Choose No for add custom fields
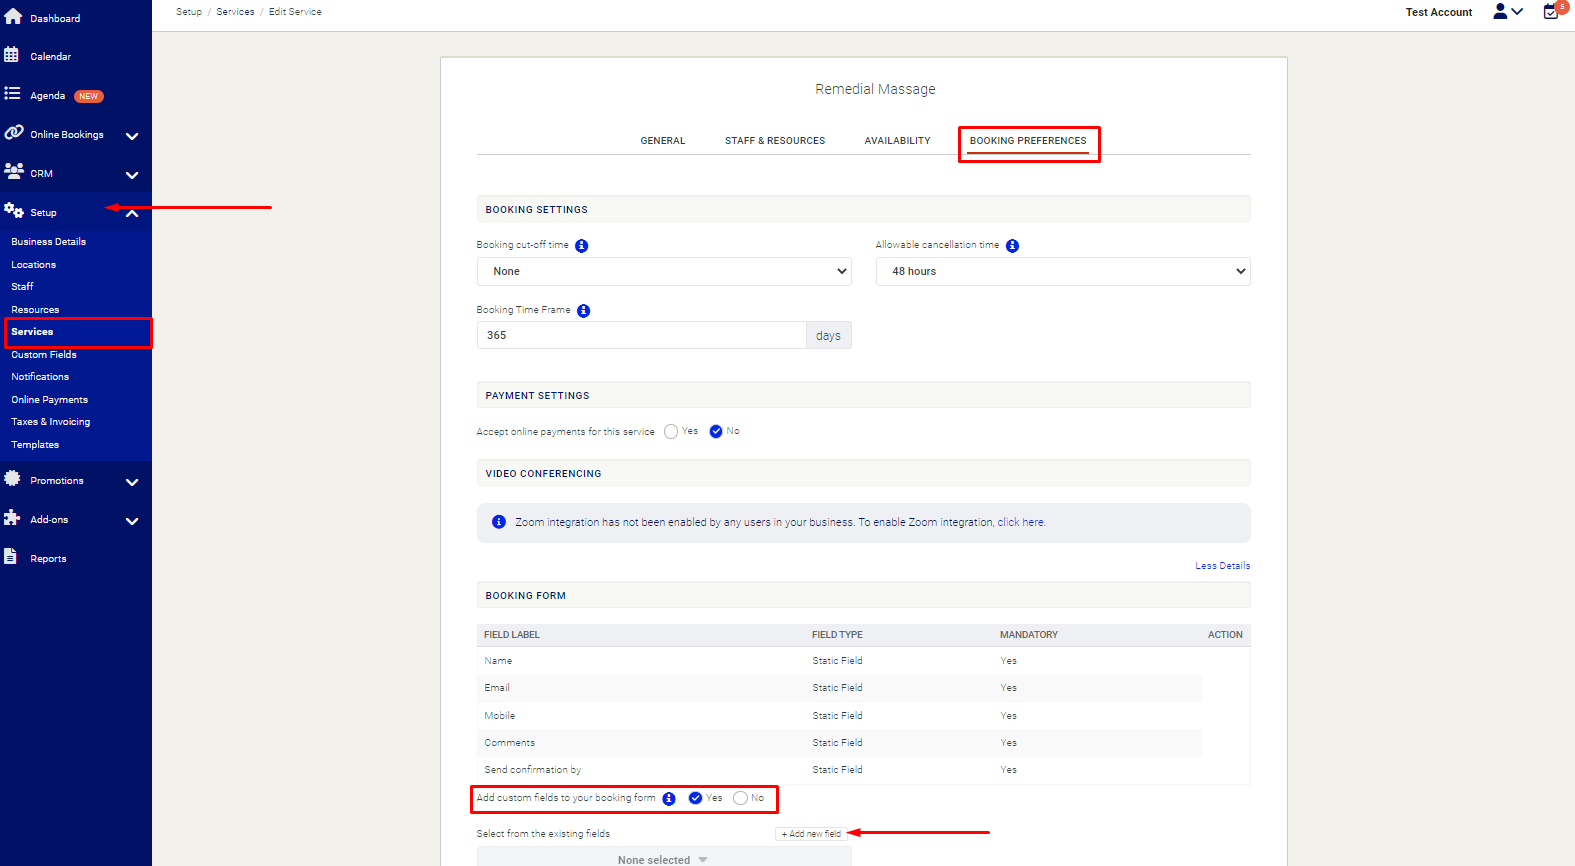Image resolution: width=1575 pixels, height=866 pixels. click(741, 798)
